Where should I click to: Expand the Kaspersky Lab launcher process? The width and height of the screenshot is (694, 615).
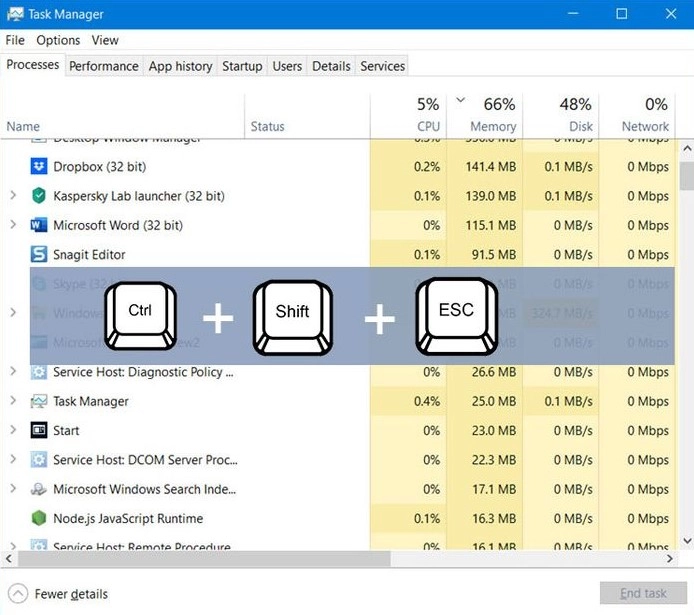tap(13, 196)
